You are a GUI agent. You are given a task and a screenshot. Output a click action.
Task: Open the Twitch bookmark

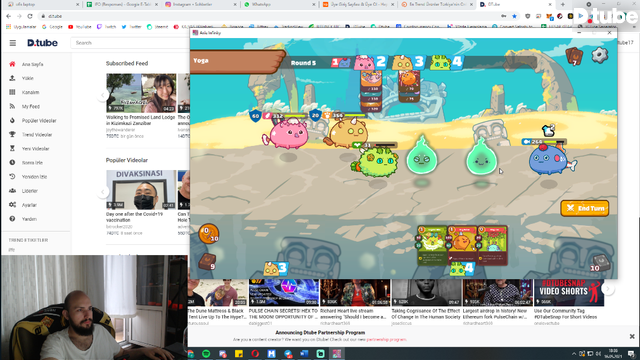coord(107,27)
